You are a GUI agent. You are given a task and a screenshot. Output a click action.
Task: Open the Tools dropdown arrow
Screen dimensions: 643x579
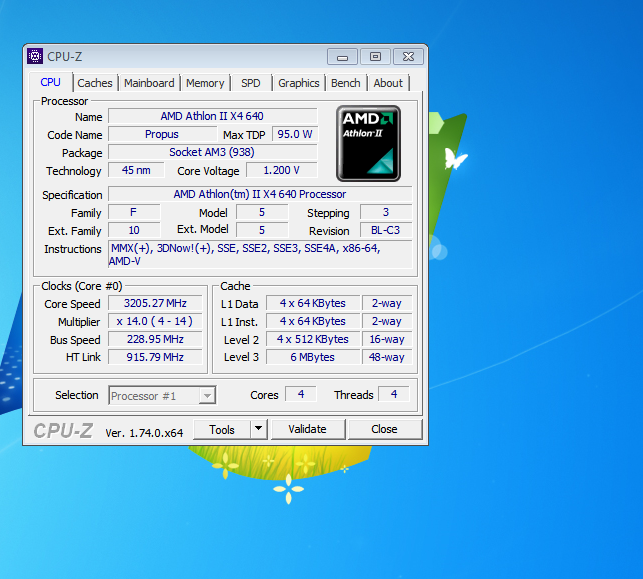258,429
